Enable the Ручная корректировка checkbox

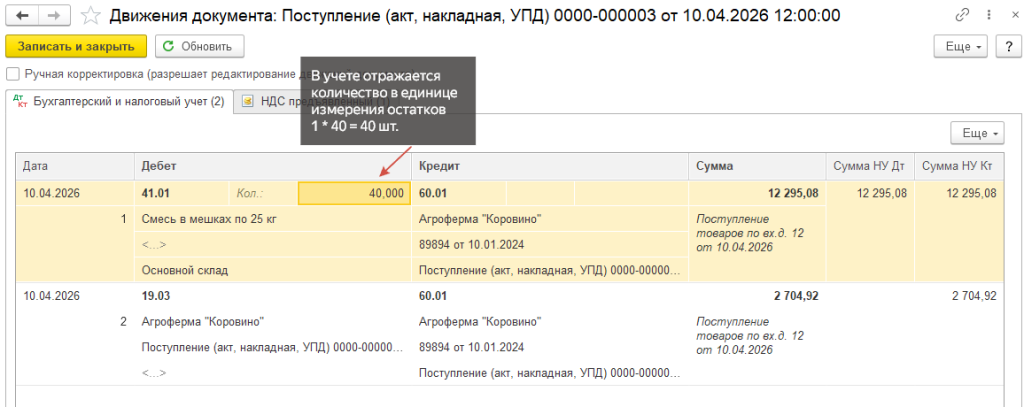pyautogui.click(x=12, y=74)
